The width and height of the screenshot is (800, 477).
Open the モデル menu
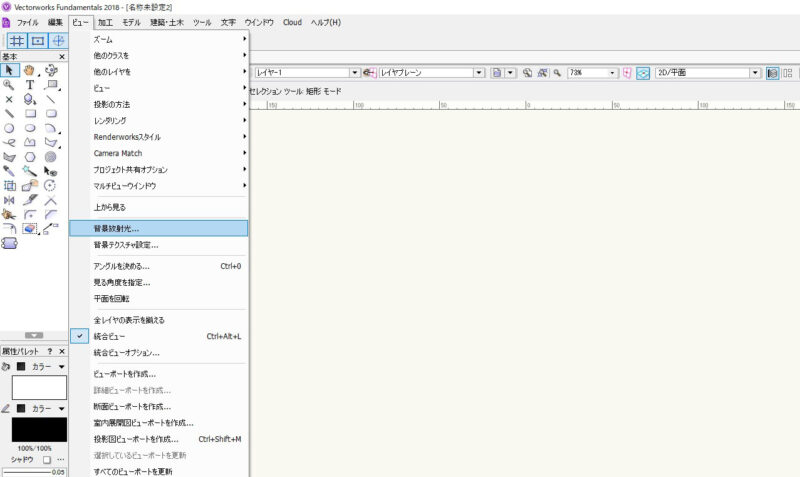pos(131,22)
